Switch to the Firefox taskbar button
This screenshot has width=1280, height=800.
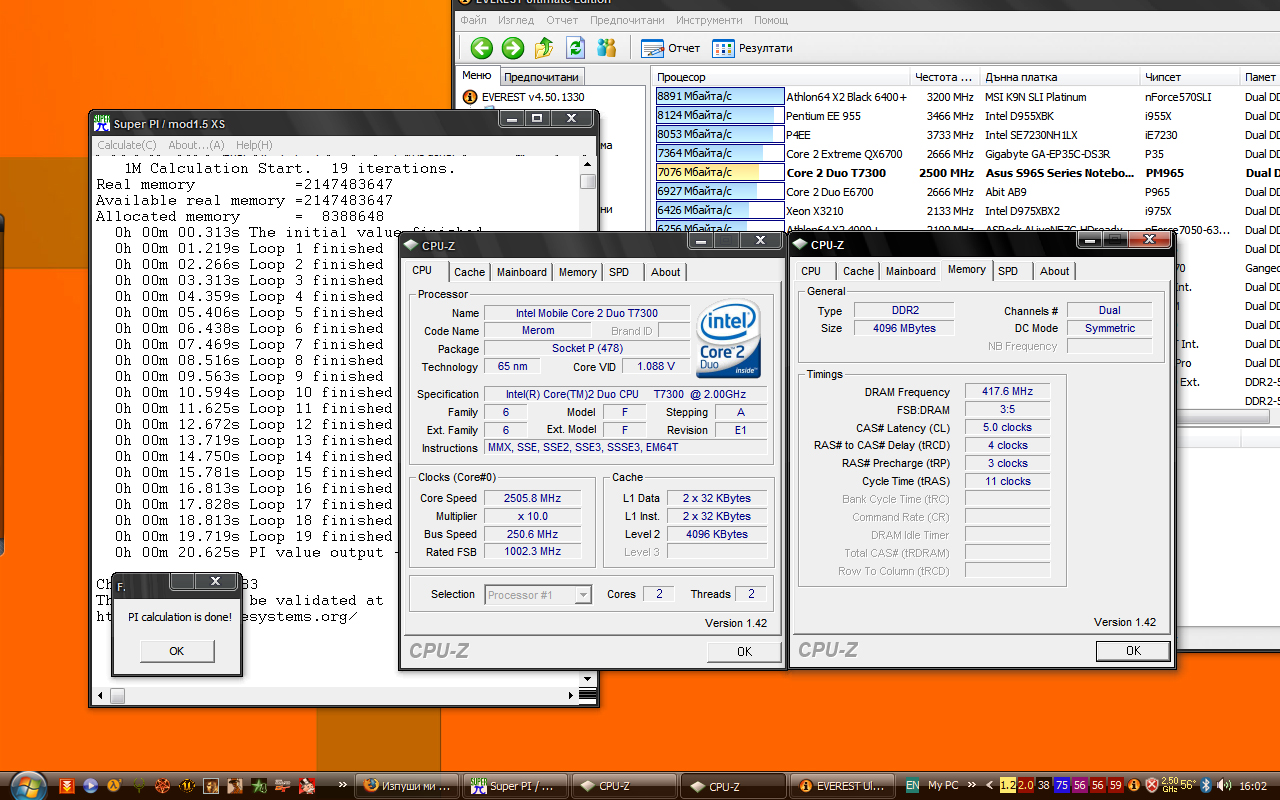(x=408, y=786)
